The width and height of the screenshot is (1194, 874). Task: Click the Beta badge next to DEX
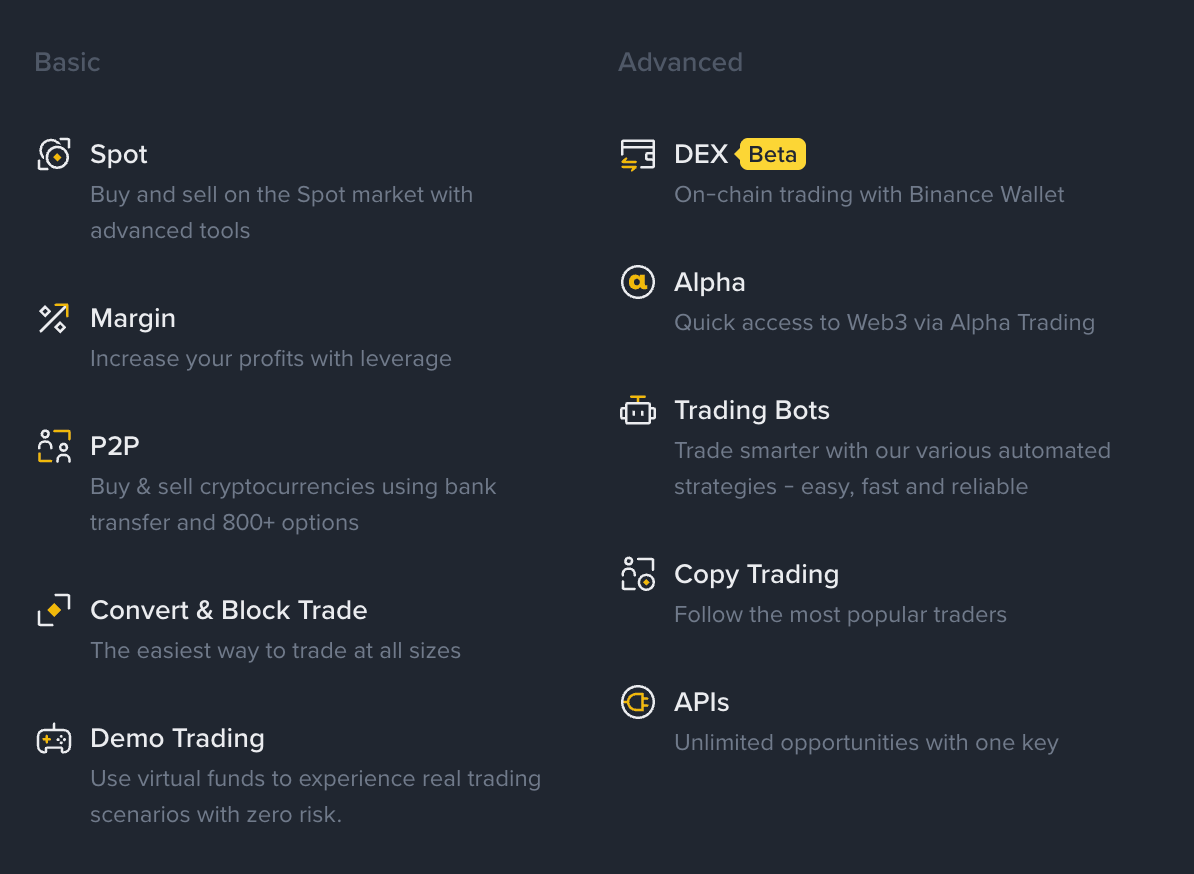[x=771, y=154]
